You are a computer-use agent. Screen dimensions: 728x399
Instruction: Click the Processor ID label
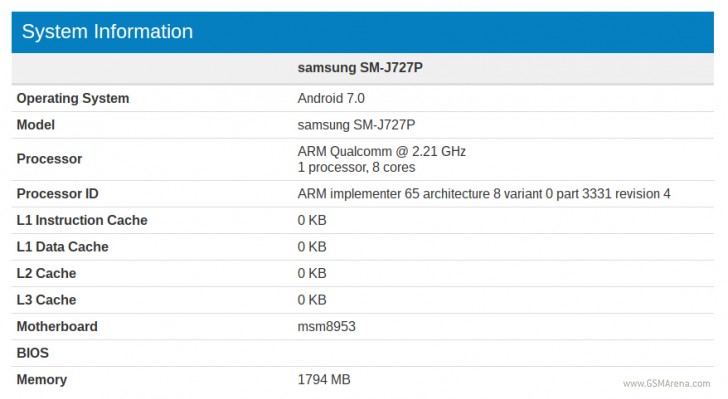[58, 194]
